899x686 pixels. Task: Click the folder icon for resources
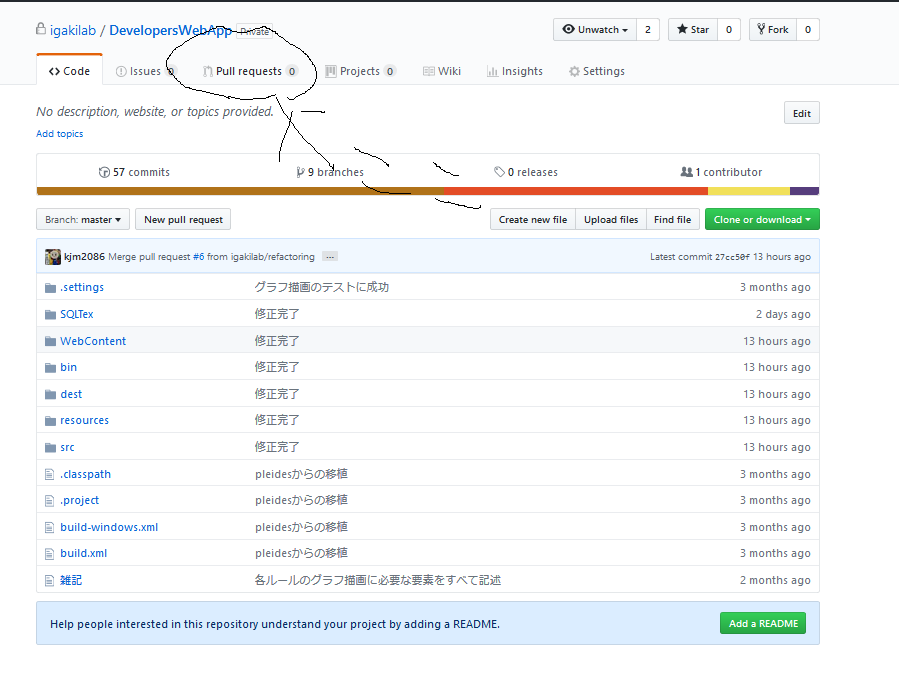click(50, 421)
